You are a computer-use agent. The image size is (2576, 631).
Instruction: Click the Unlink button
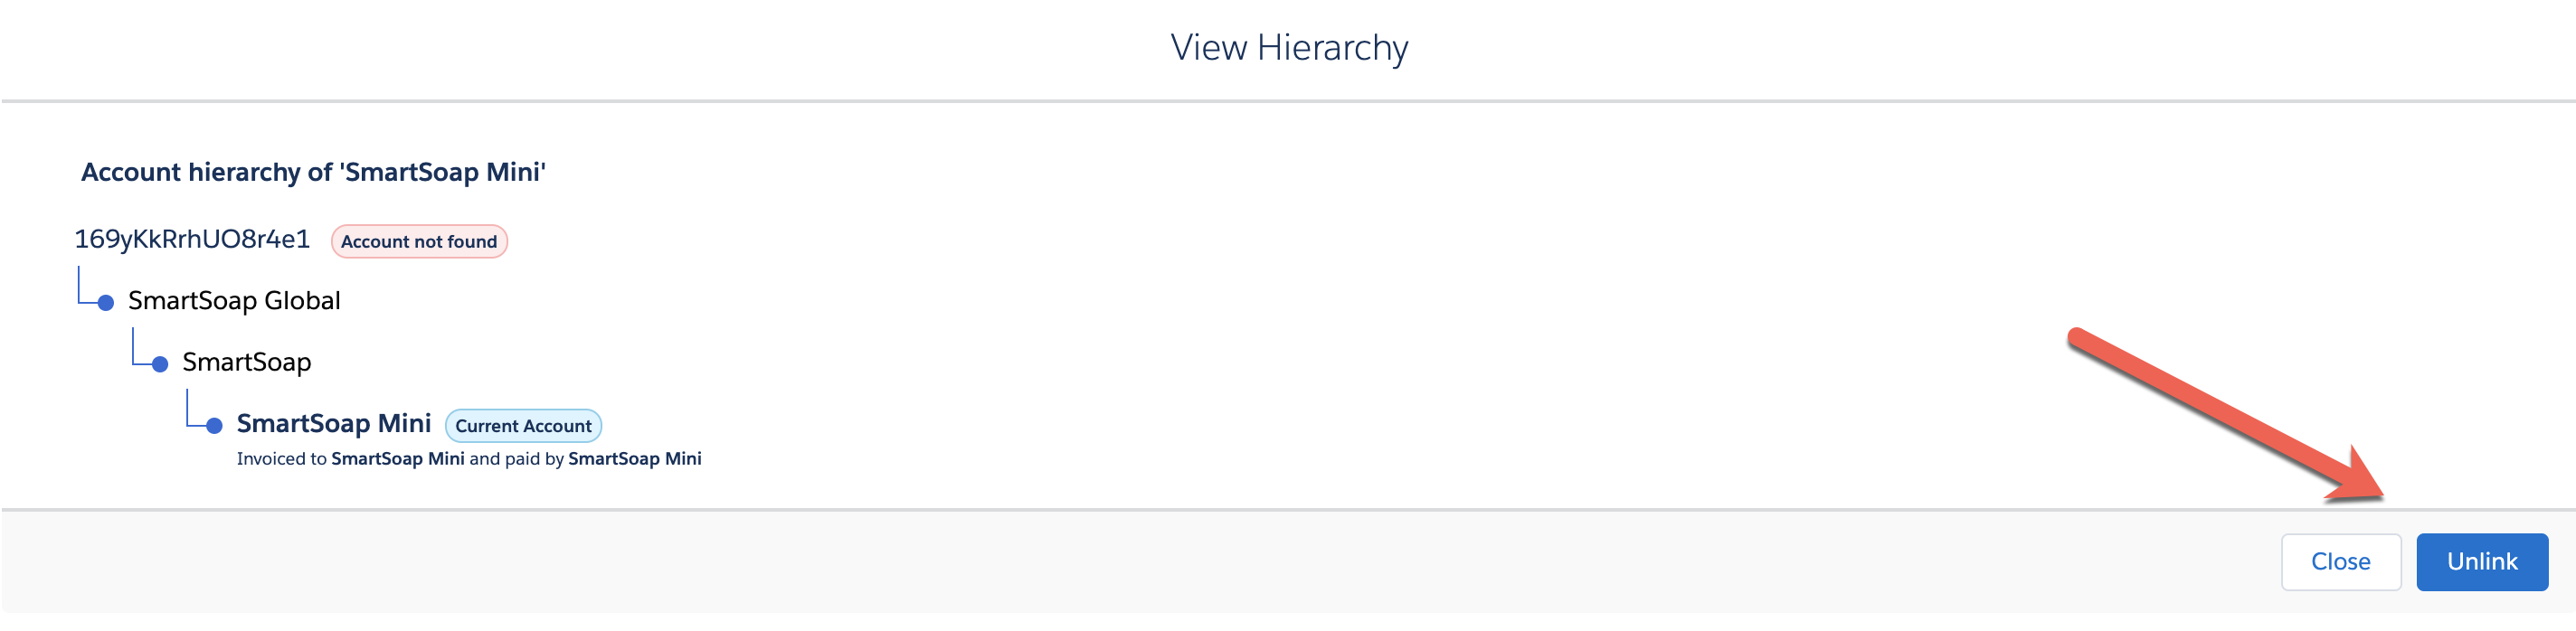click(2481, 561)
